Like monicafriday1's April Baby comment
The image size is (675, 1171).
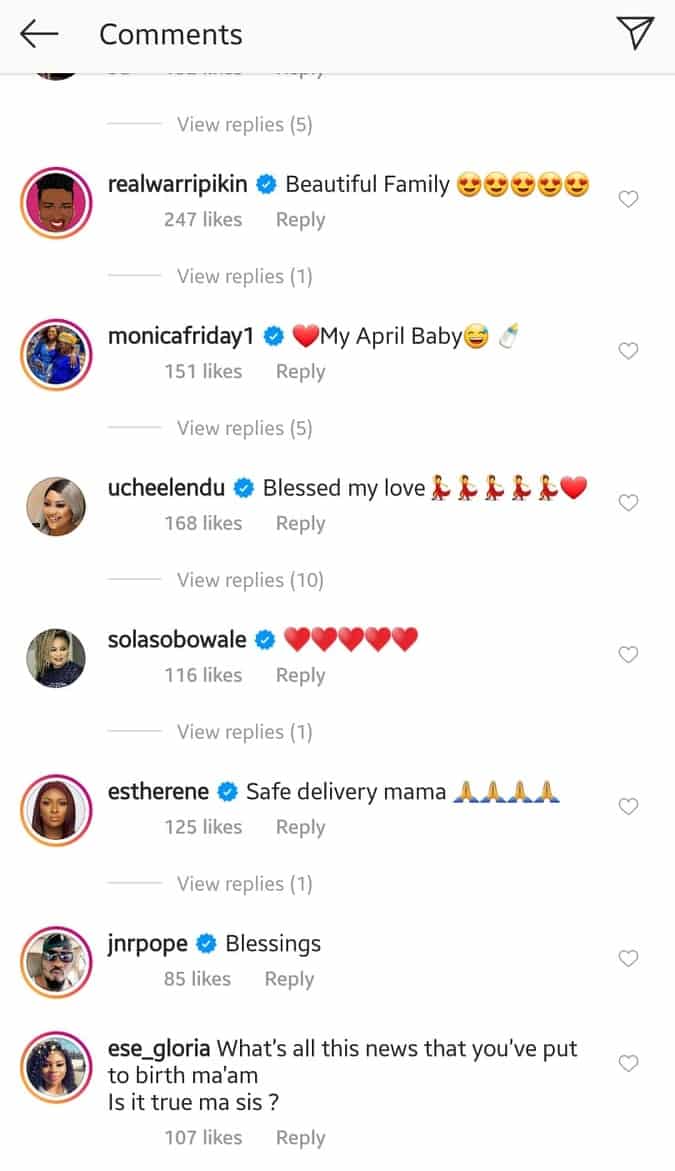click(628, 351)
